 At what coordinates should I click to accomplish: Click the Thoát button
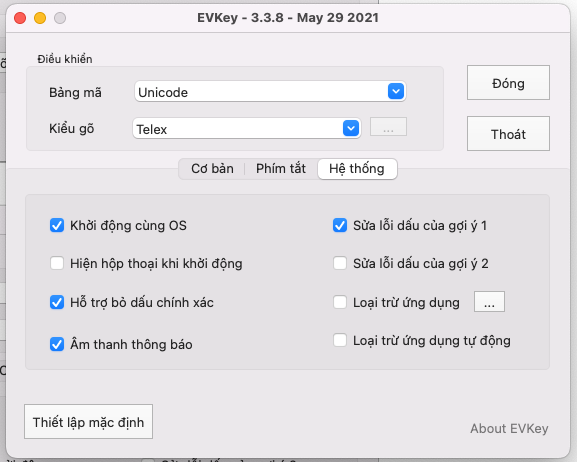point(508,134)
